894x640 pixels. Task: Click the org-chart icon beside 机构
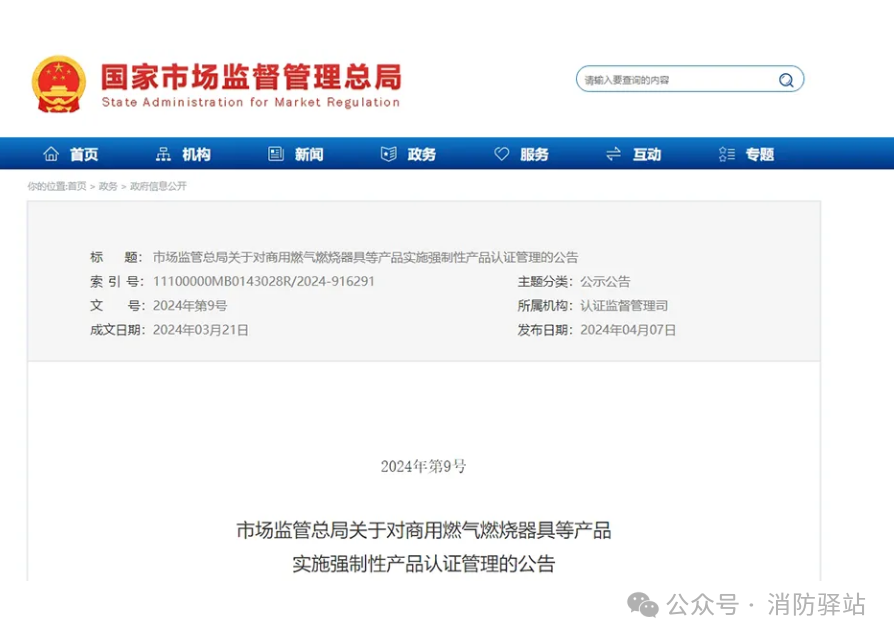click(x=164, y=154)
